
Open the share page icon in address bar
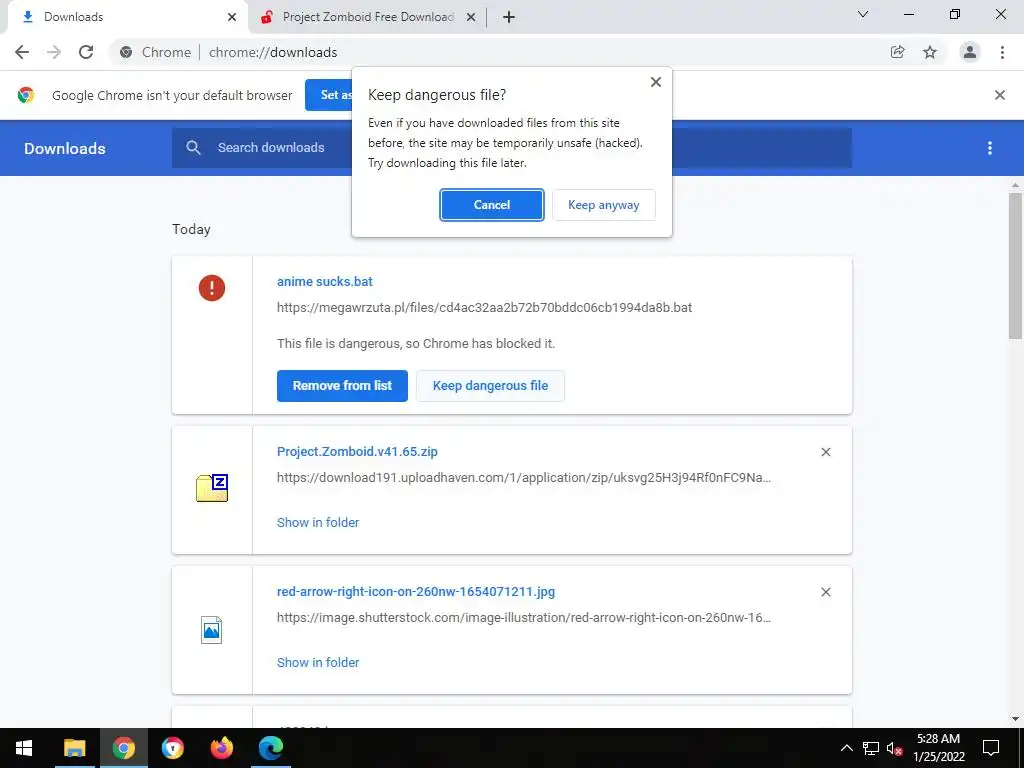pyautogui.click(x=897, y=52)
